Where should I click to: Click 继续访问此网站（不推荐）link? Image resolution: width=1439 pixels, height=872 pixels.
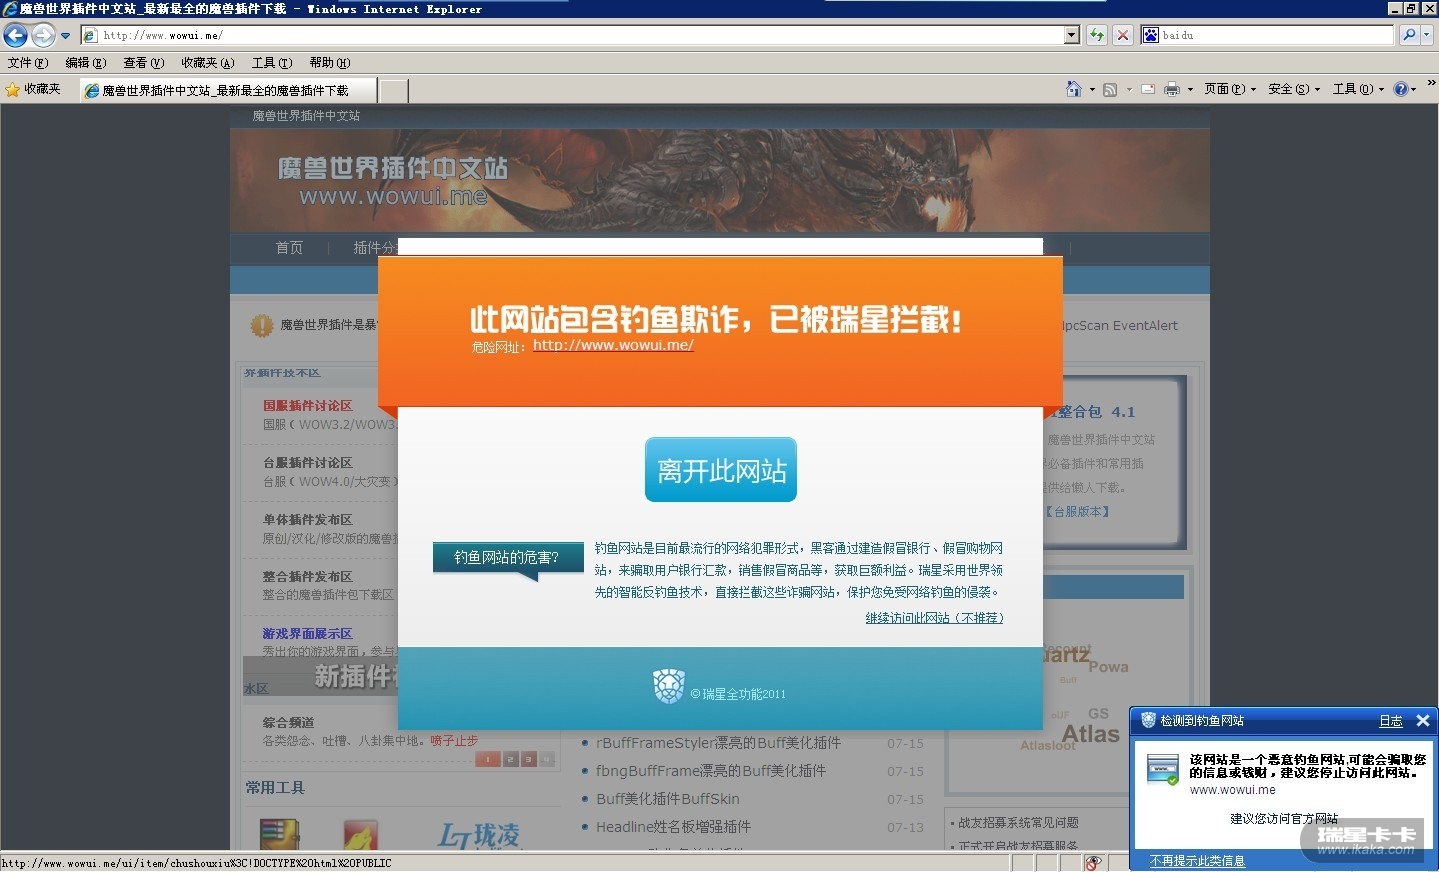coord(934,618)
